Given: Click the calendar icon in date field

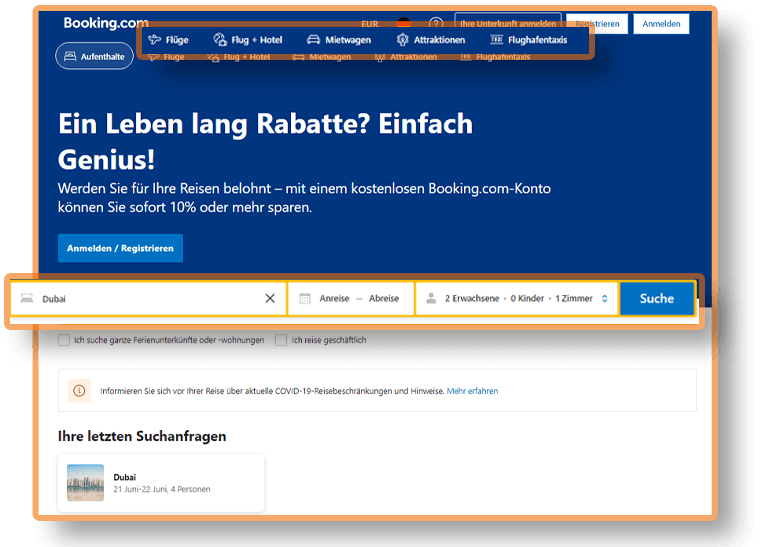Looking at the screenshot, I should (x=305, y=298).
